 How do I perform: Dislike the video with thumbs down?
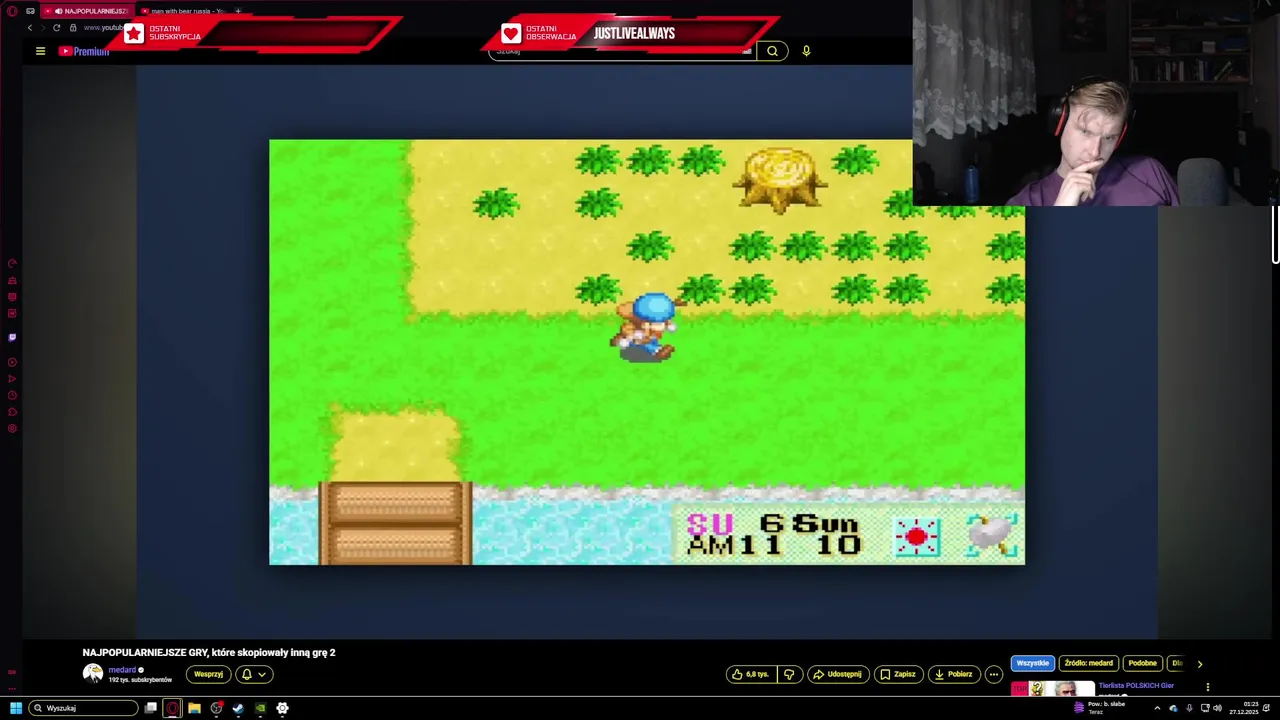coord(789,674)
